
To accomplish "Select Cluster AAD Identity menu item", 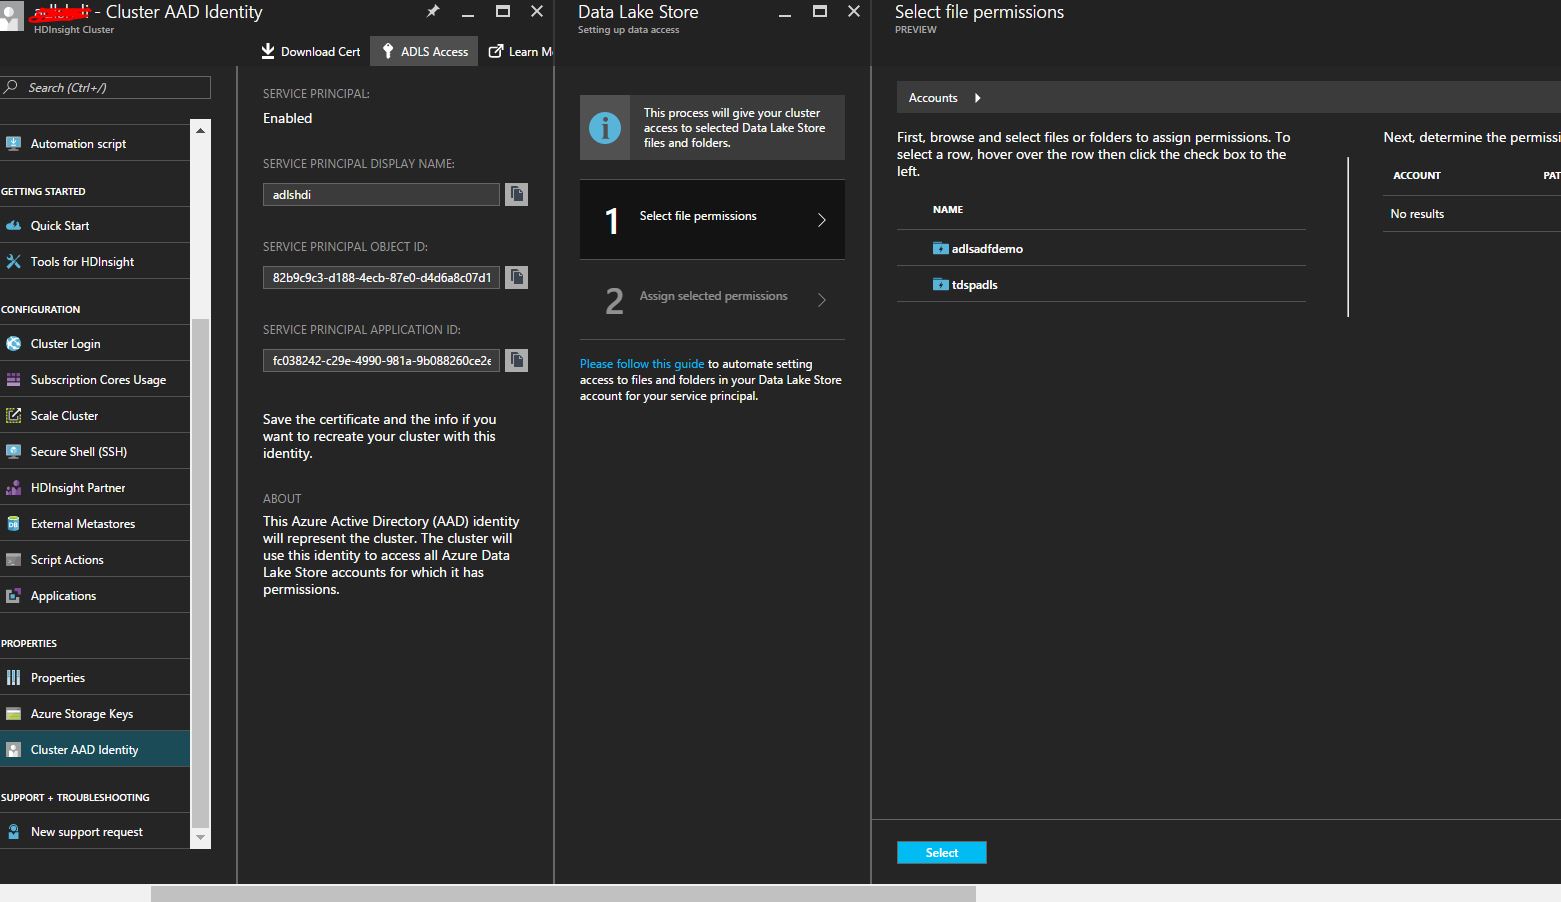I will pos(95,750).
